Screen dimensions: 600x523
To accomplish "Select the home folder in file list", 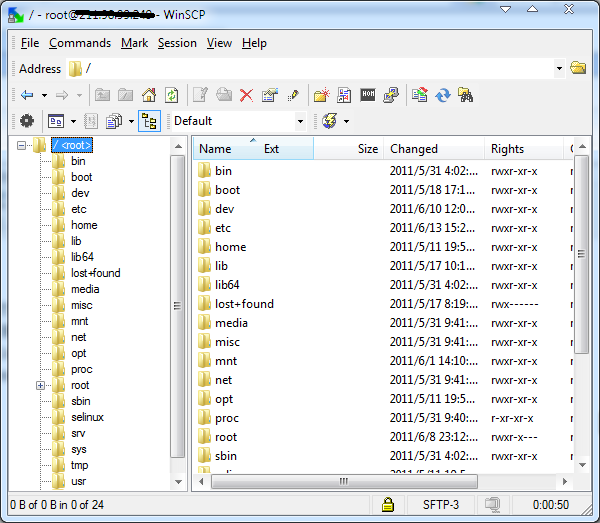I will (x=230, y=247).
